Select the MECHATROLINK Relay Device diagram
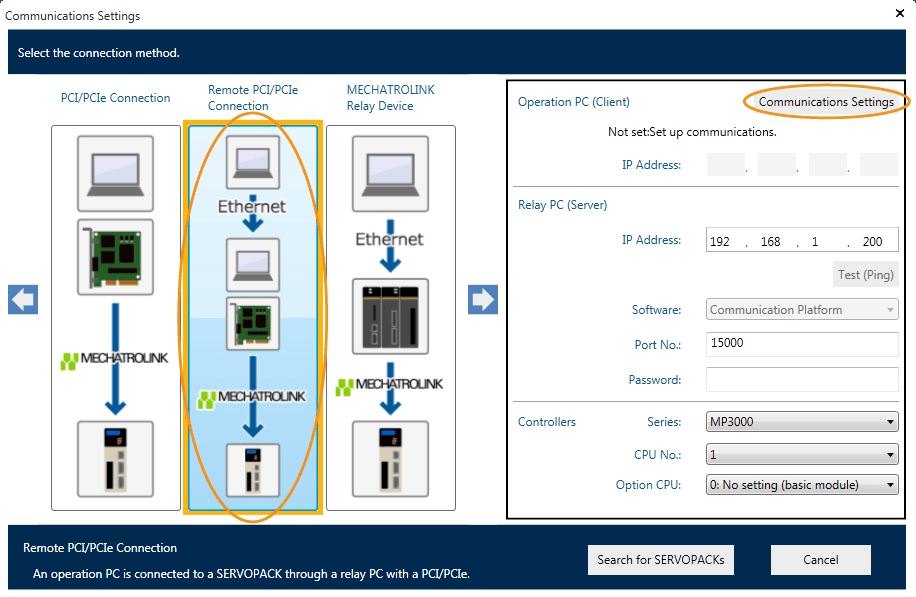This screenshot has height=597, width=916. click(390, 317)
